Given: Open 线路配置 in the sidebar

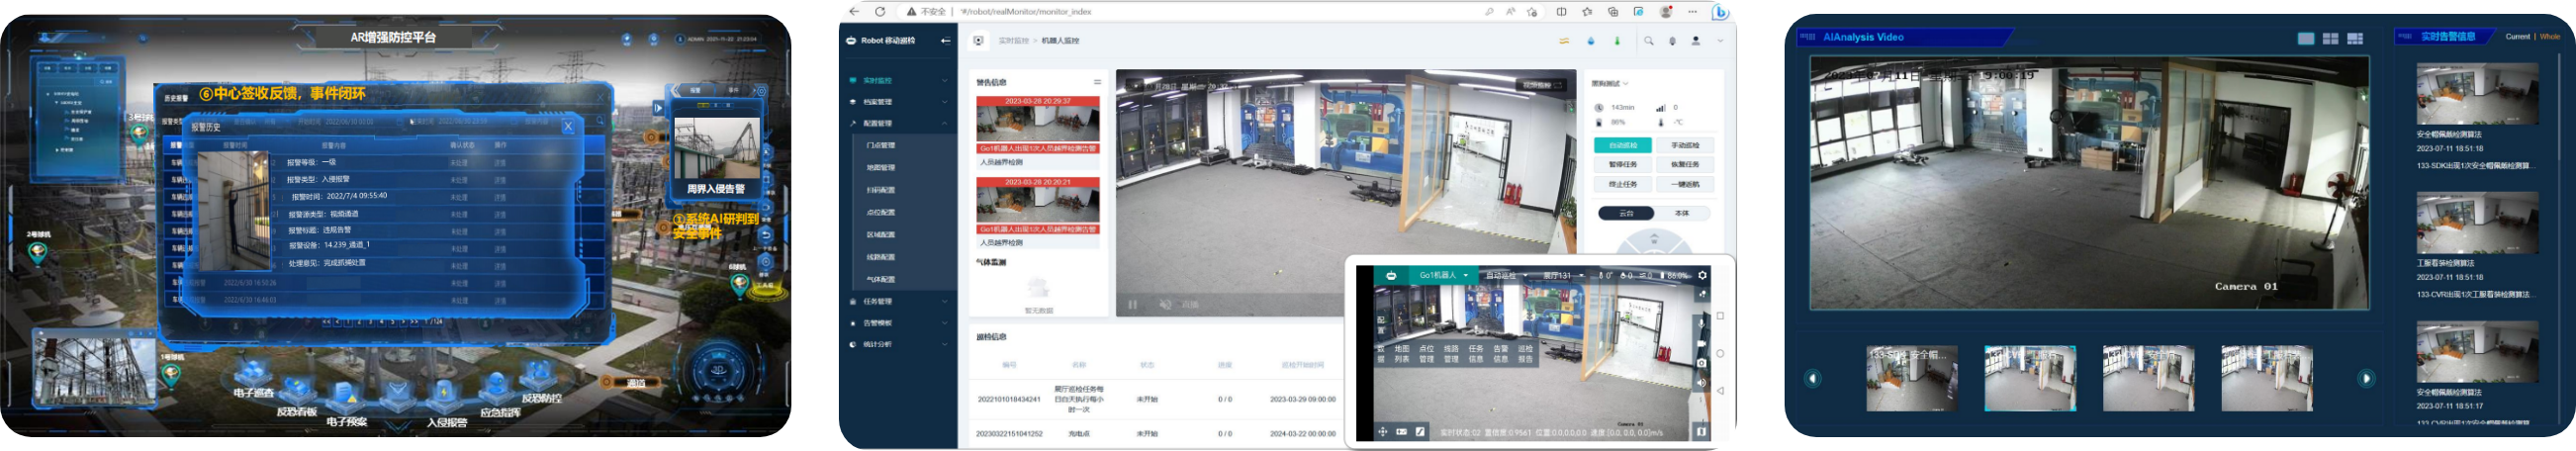Looking at the screenshot, I should 881,257.
